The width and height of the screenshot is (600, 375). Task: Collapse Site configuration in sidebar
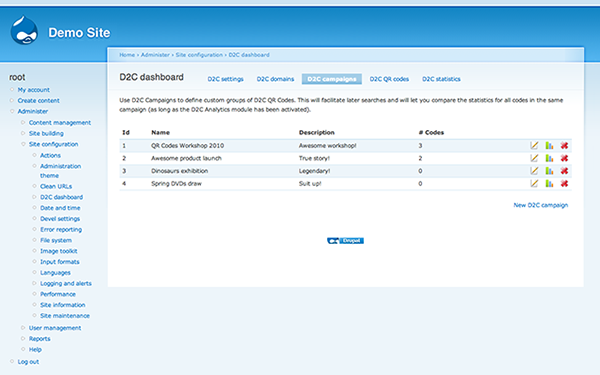(x=54, y=144)
